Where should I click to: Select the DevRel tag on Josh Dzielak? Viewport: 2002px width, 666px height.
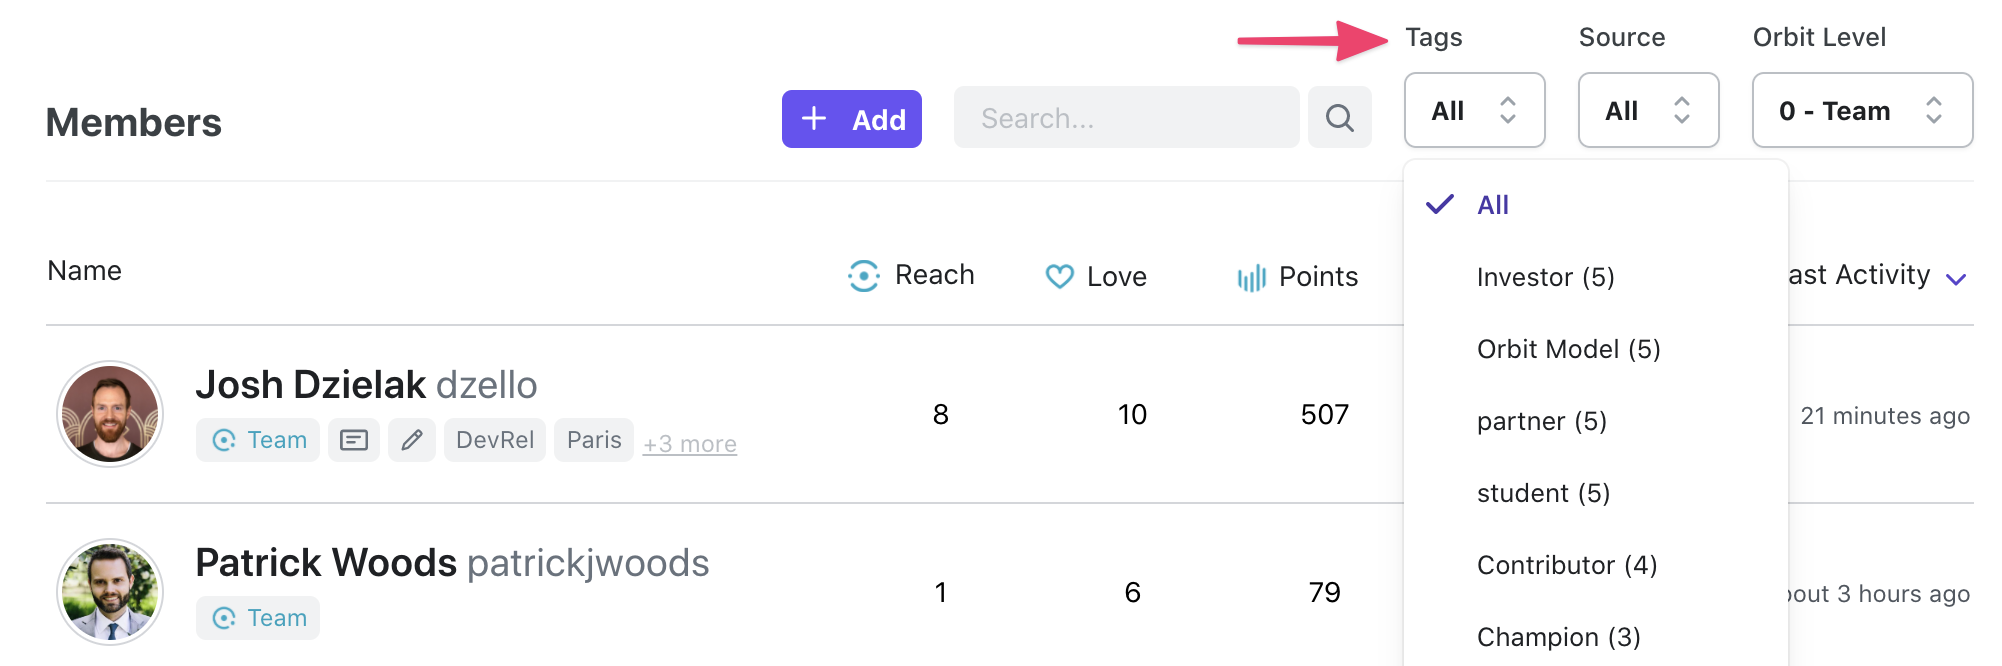[495, 440]
